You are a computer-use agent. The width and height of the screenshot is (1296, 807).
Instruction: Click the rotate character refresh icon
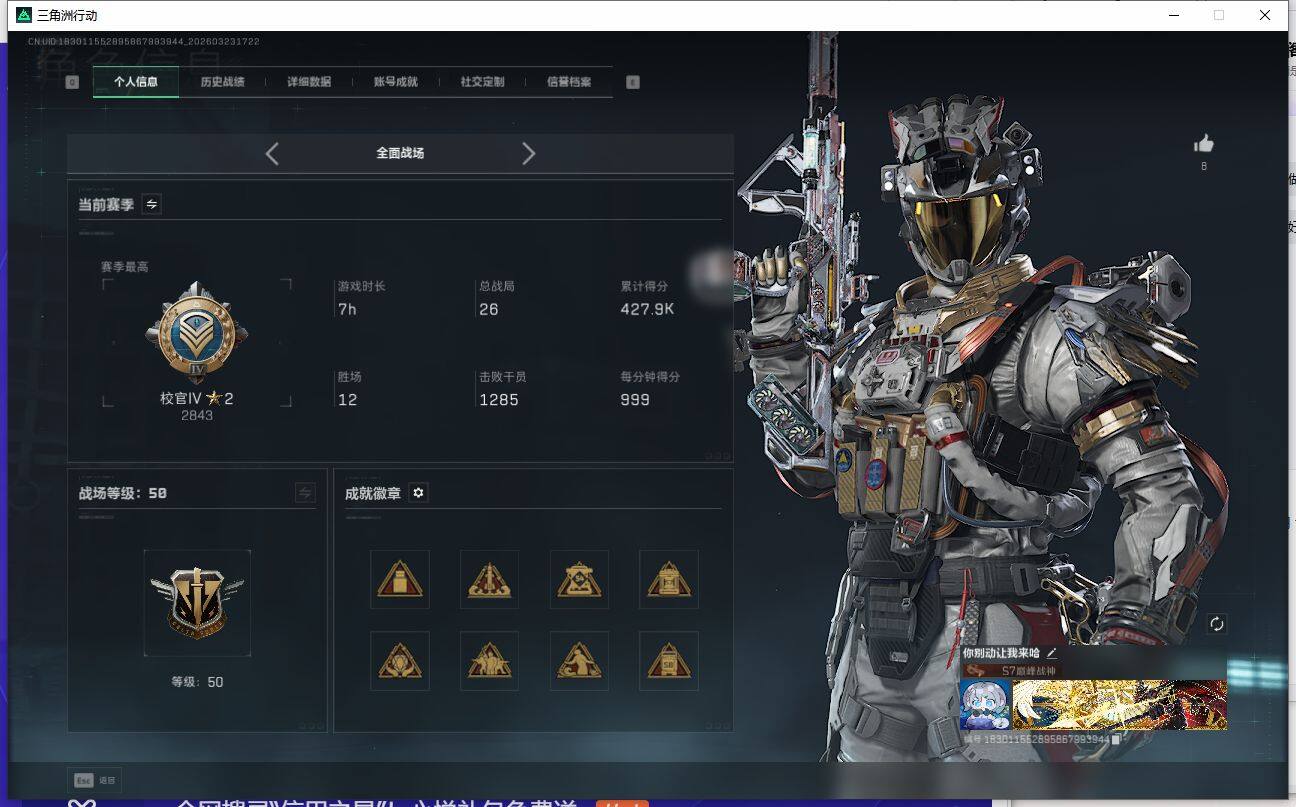coord(1216,624)
